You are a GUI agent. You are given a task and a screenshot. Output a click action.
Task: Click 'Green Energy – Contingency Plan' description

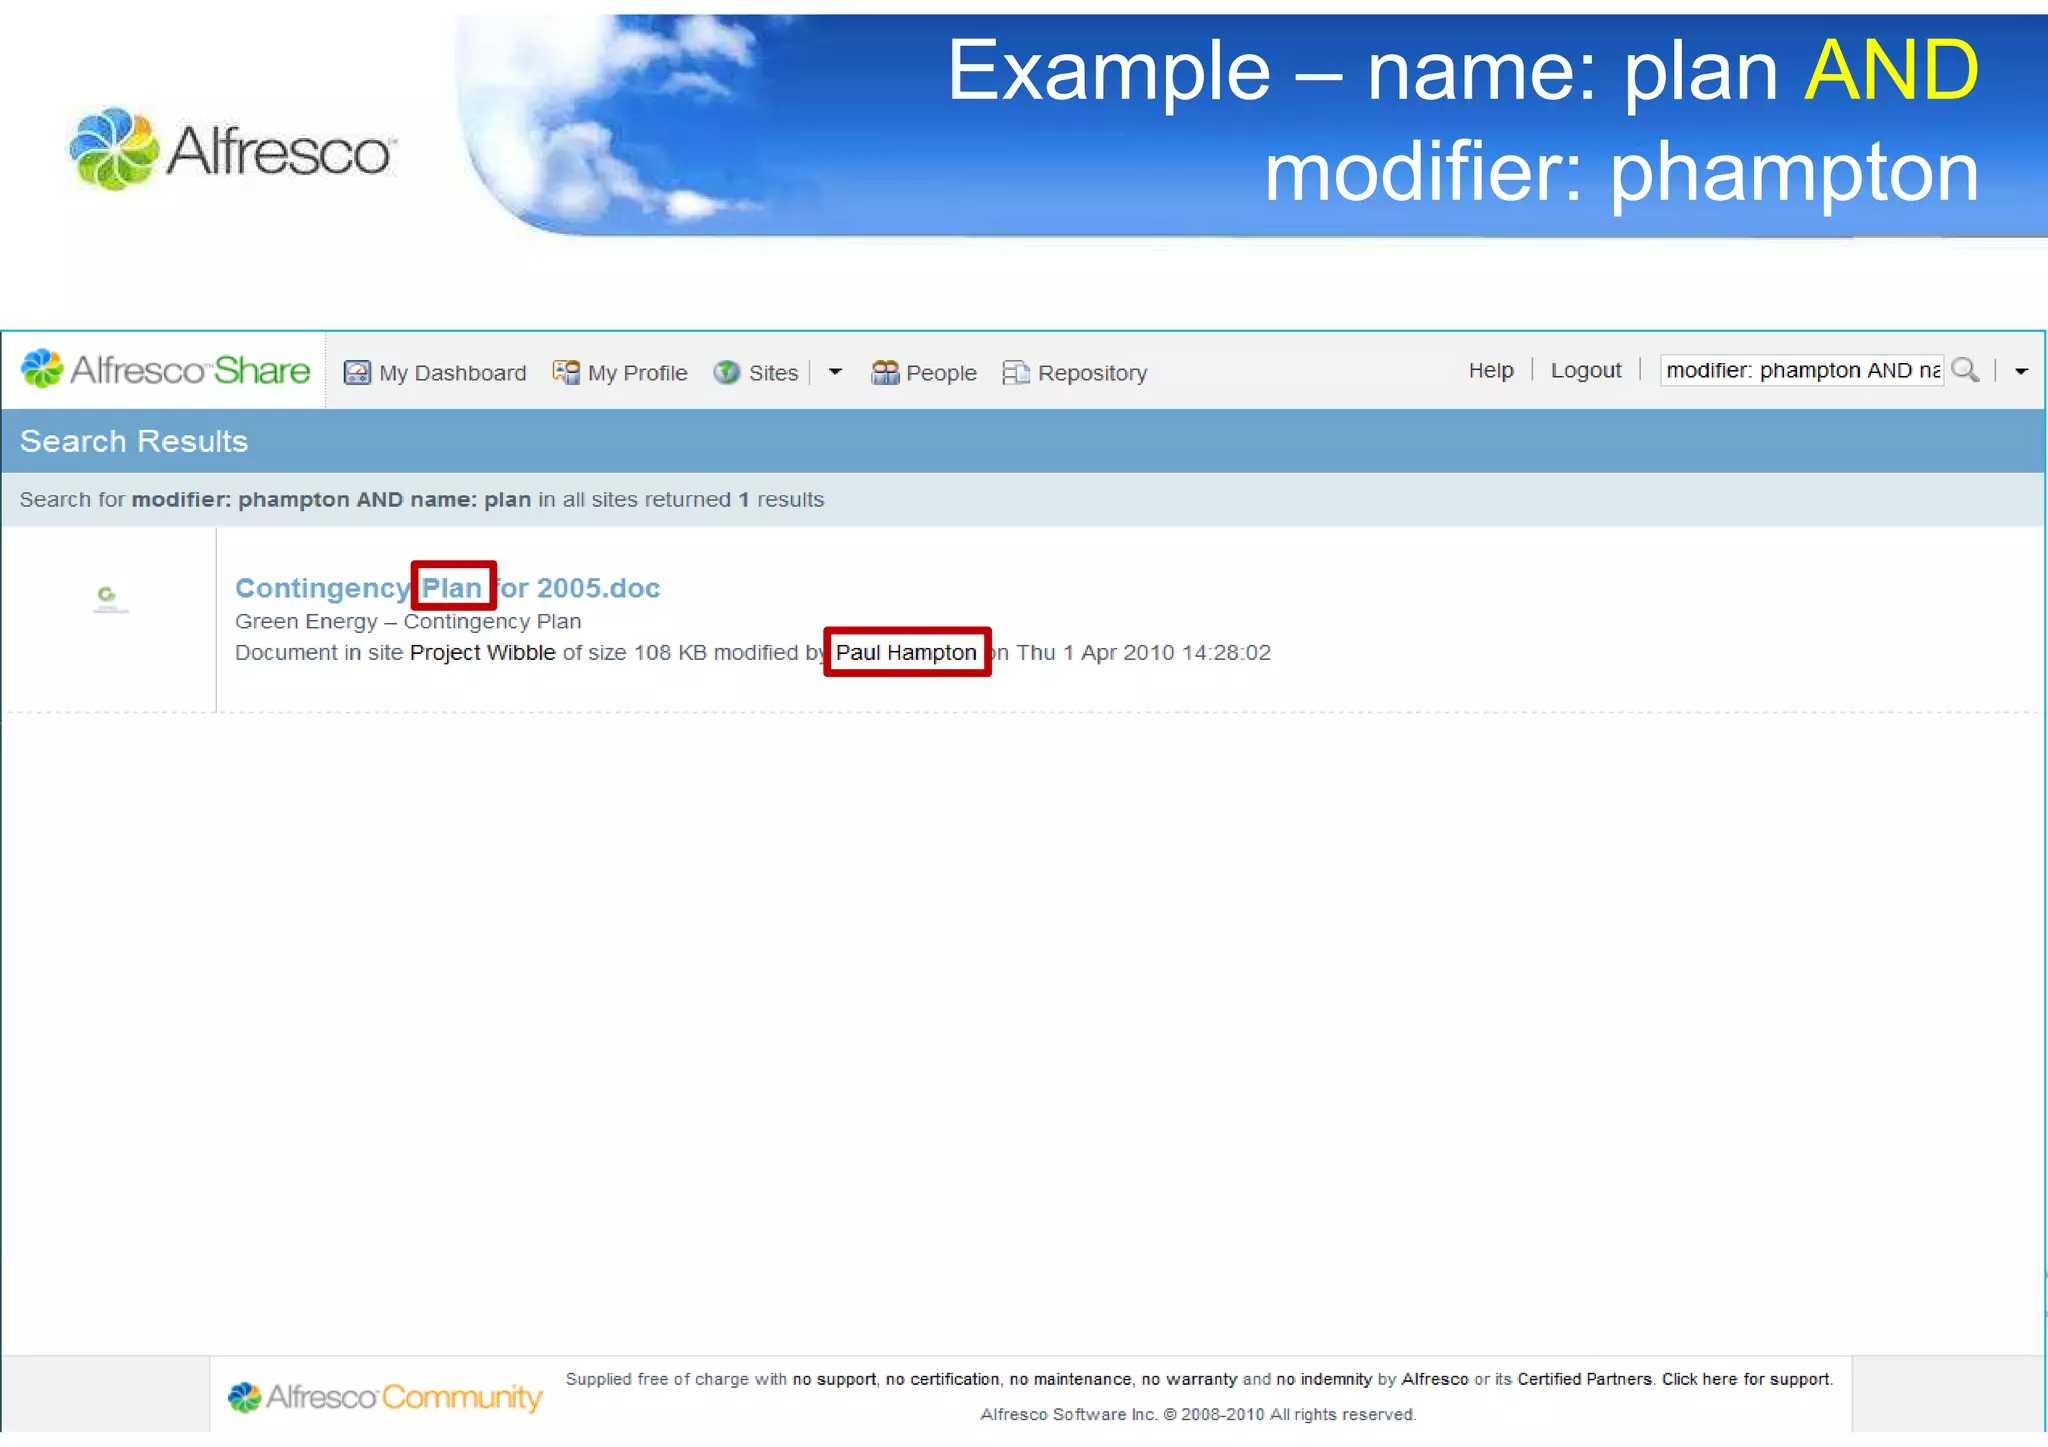pyautogui.click(x=408, y=621)
